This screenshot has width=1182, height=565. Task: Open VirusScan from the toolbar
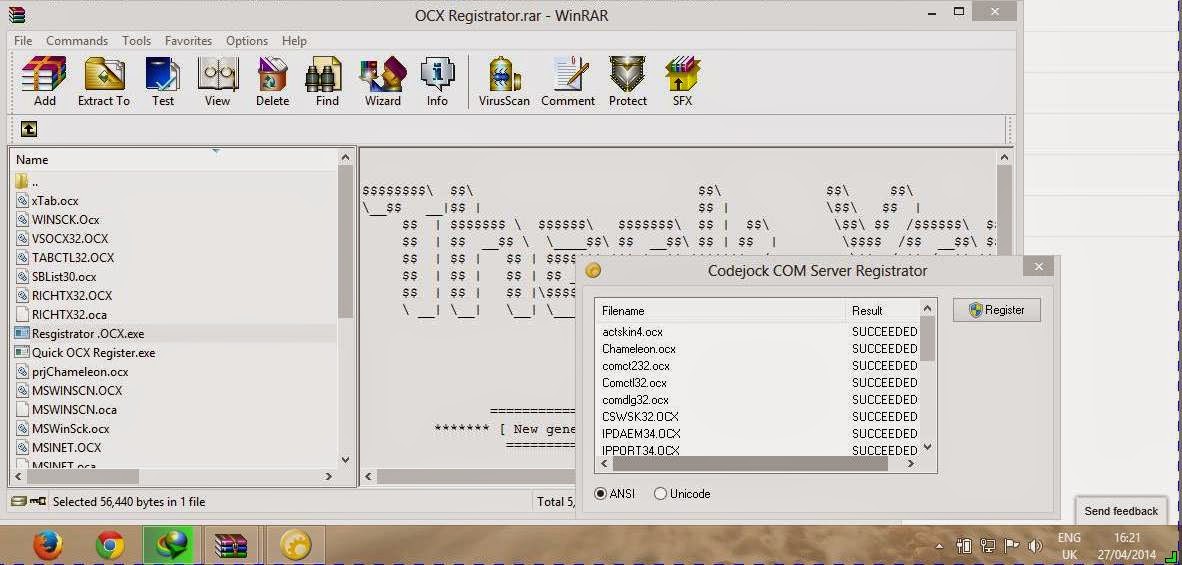(x=504, y=81)
